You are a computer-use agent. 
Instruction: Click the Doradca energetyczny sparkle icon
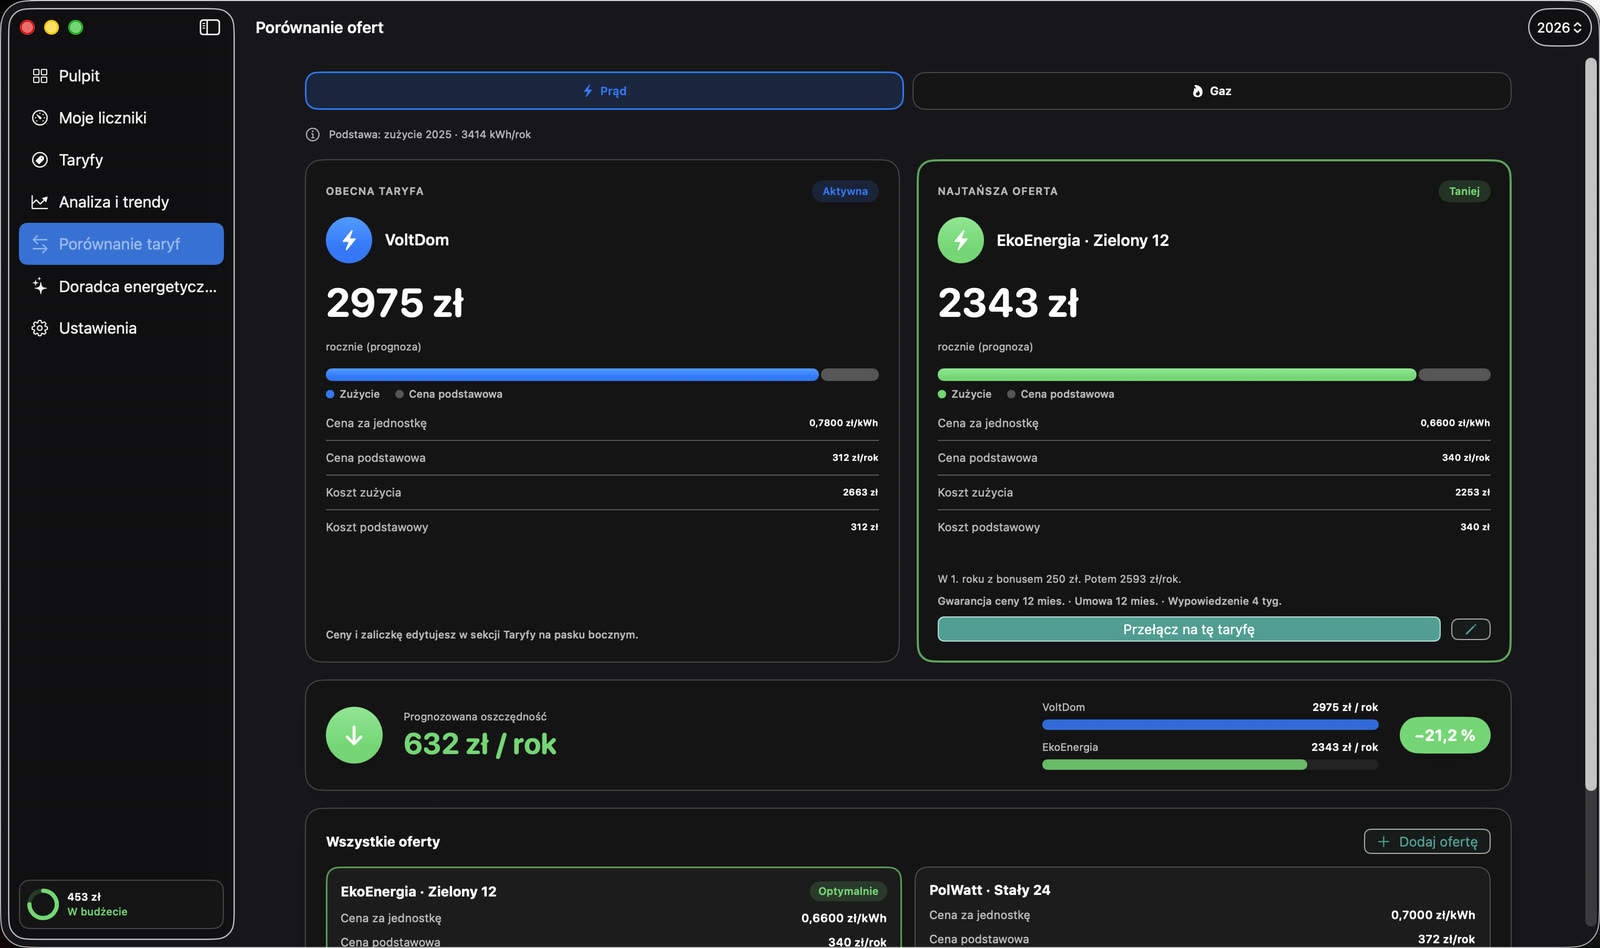(x=40, y=286)
